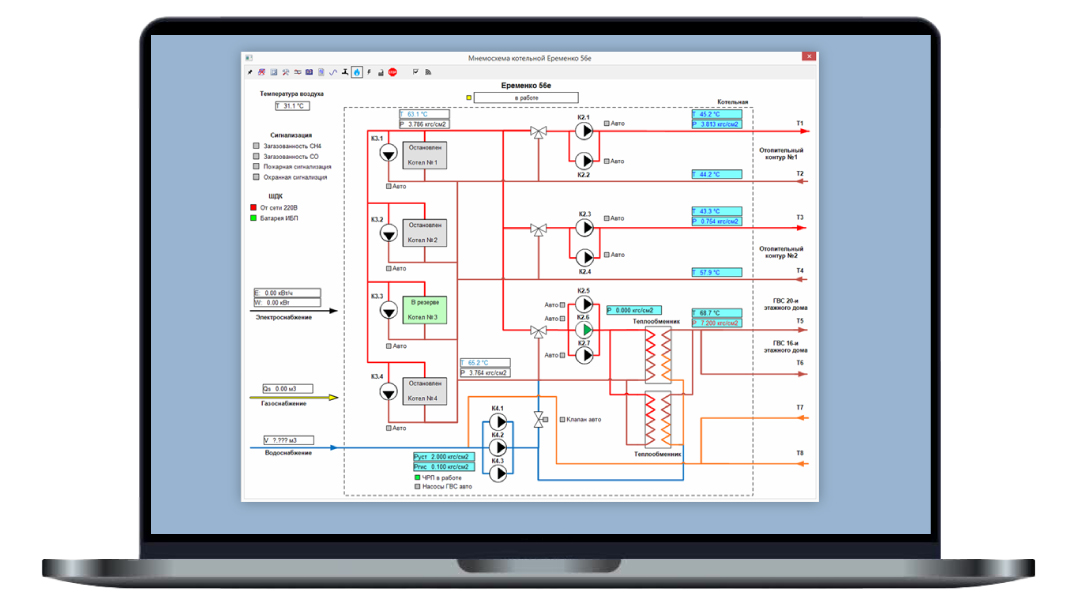The width and height of the screenshot is (1080, 601).
Task: Click the signal feed toolbar icon
Action: [x=427, y=72]
